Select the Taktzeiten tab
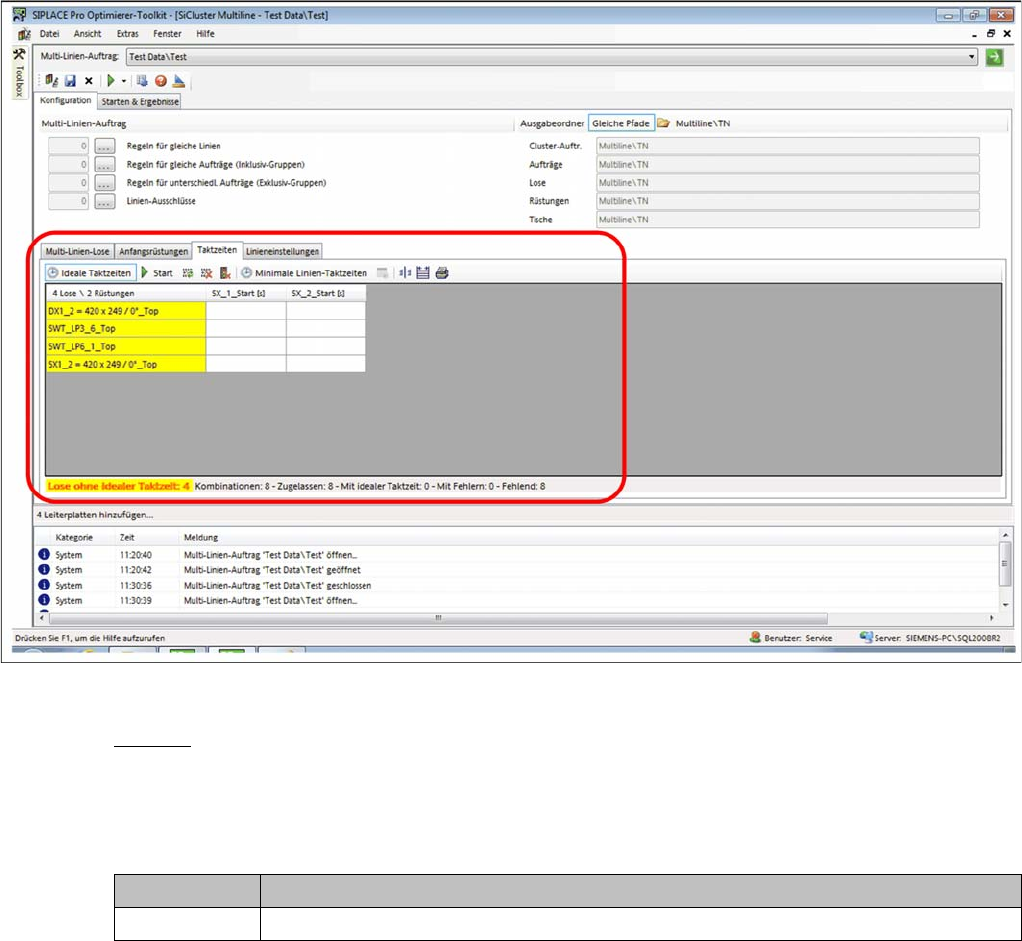Image resolution: width=1022 pixels, height=941 pixels. [217, 250]
